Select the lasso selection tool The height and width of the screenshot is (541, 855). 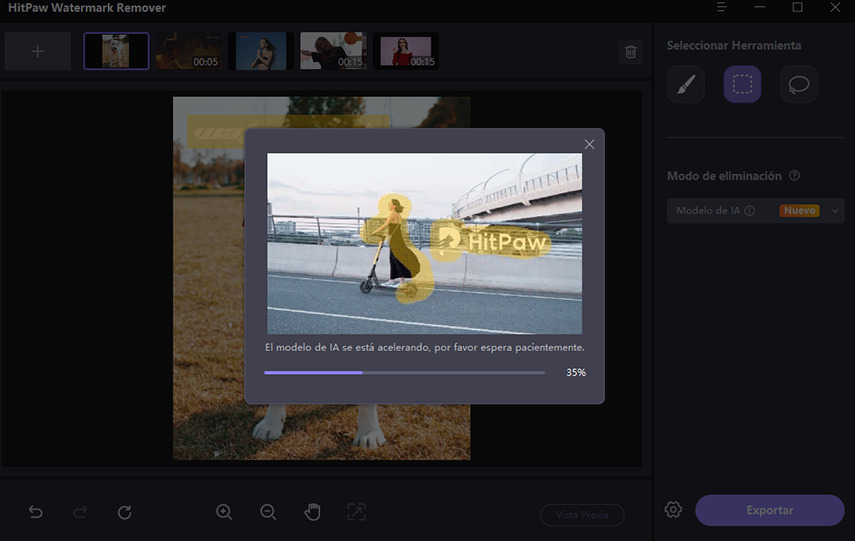(x=799, y=85)
